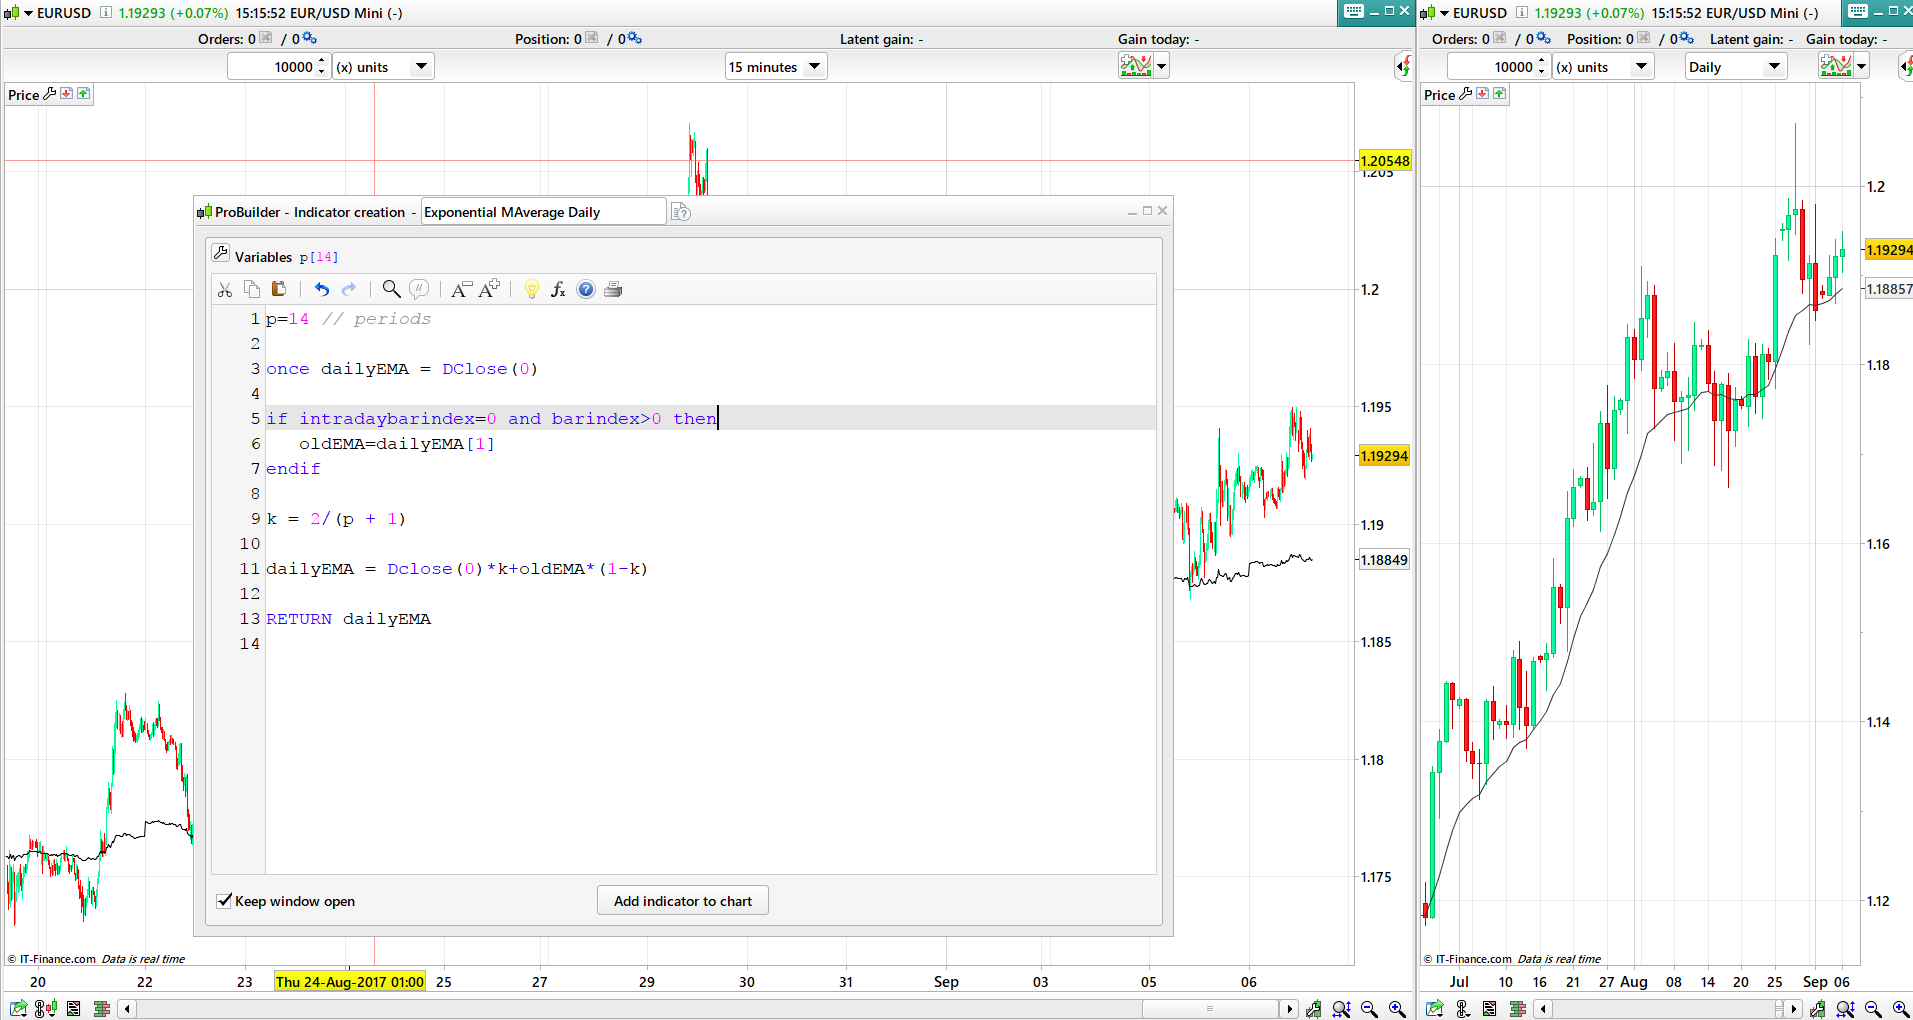1913x1020 pixels.
Task: Click the highlighted Thu 24-Aug-2017 date marker
Action: 349,981
